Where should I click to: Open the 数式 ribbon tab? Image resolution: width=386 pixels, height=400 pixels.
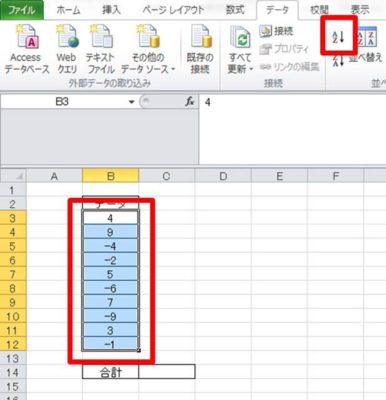tap(235, 10)
